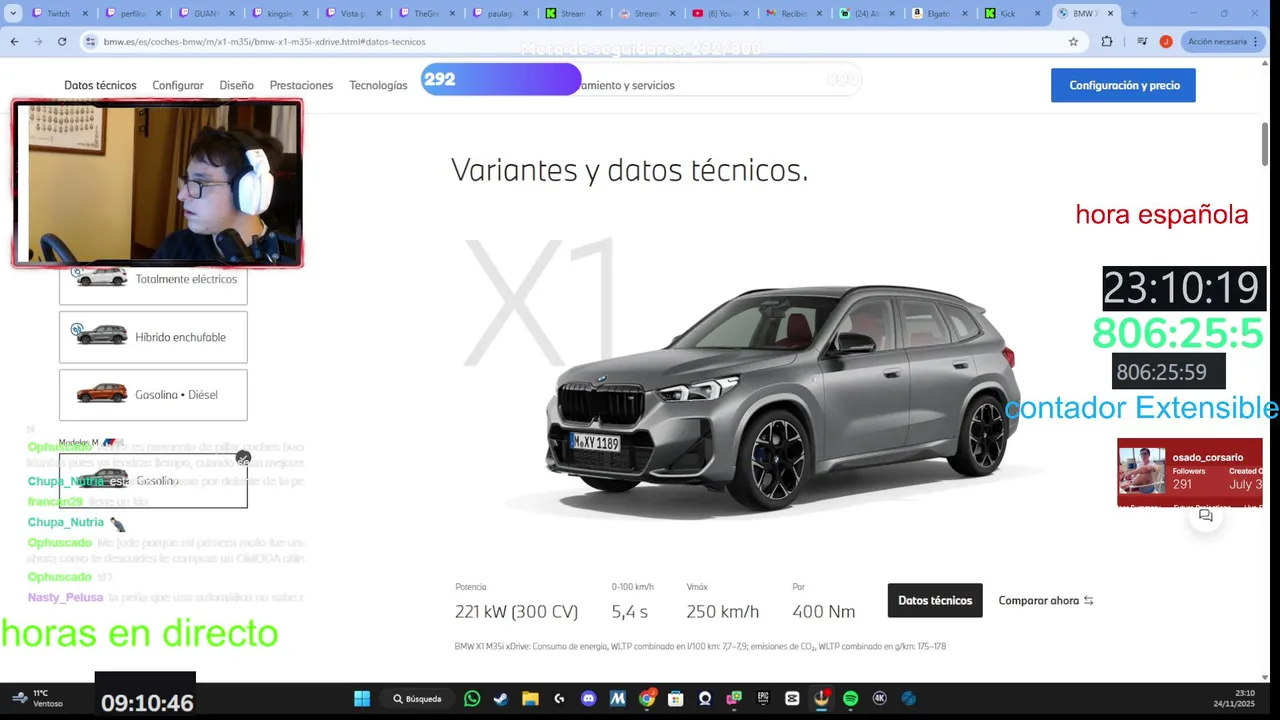Open Logitech G HUB taskbar icon
Screen dimensions: 1280x720
pos(559,699)
